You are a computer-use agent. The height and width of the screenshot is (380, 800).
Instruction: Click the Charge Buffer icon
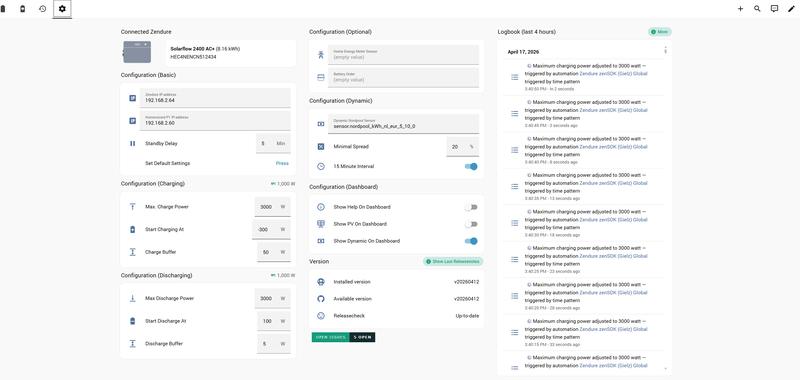(x=132, y=252)
